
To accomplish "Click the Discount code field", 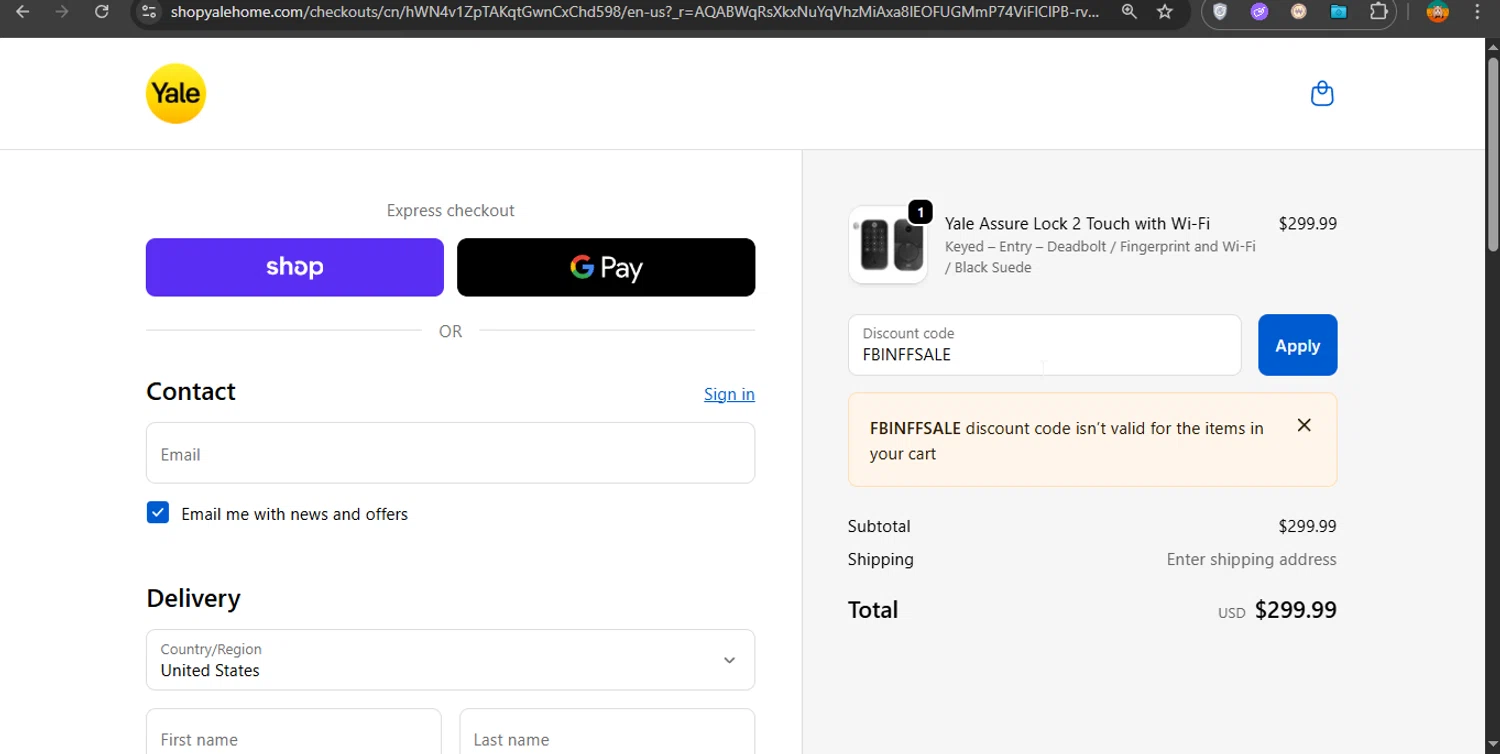I will (x=1044, y=345).
